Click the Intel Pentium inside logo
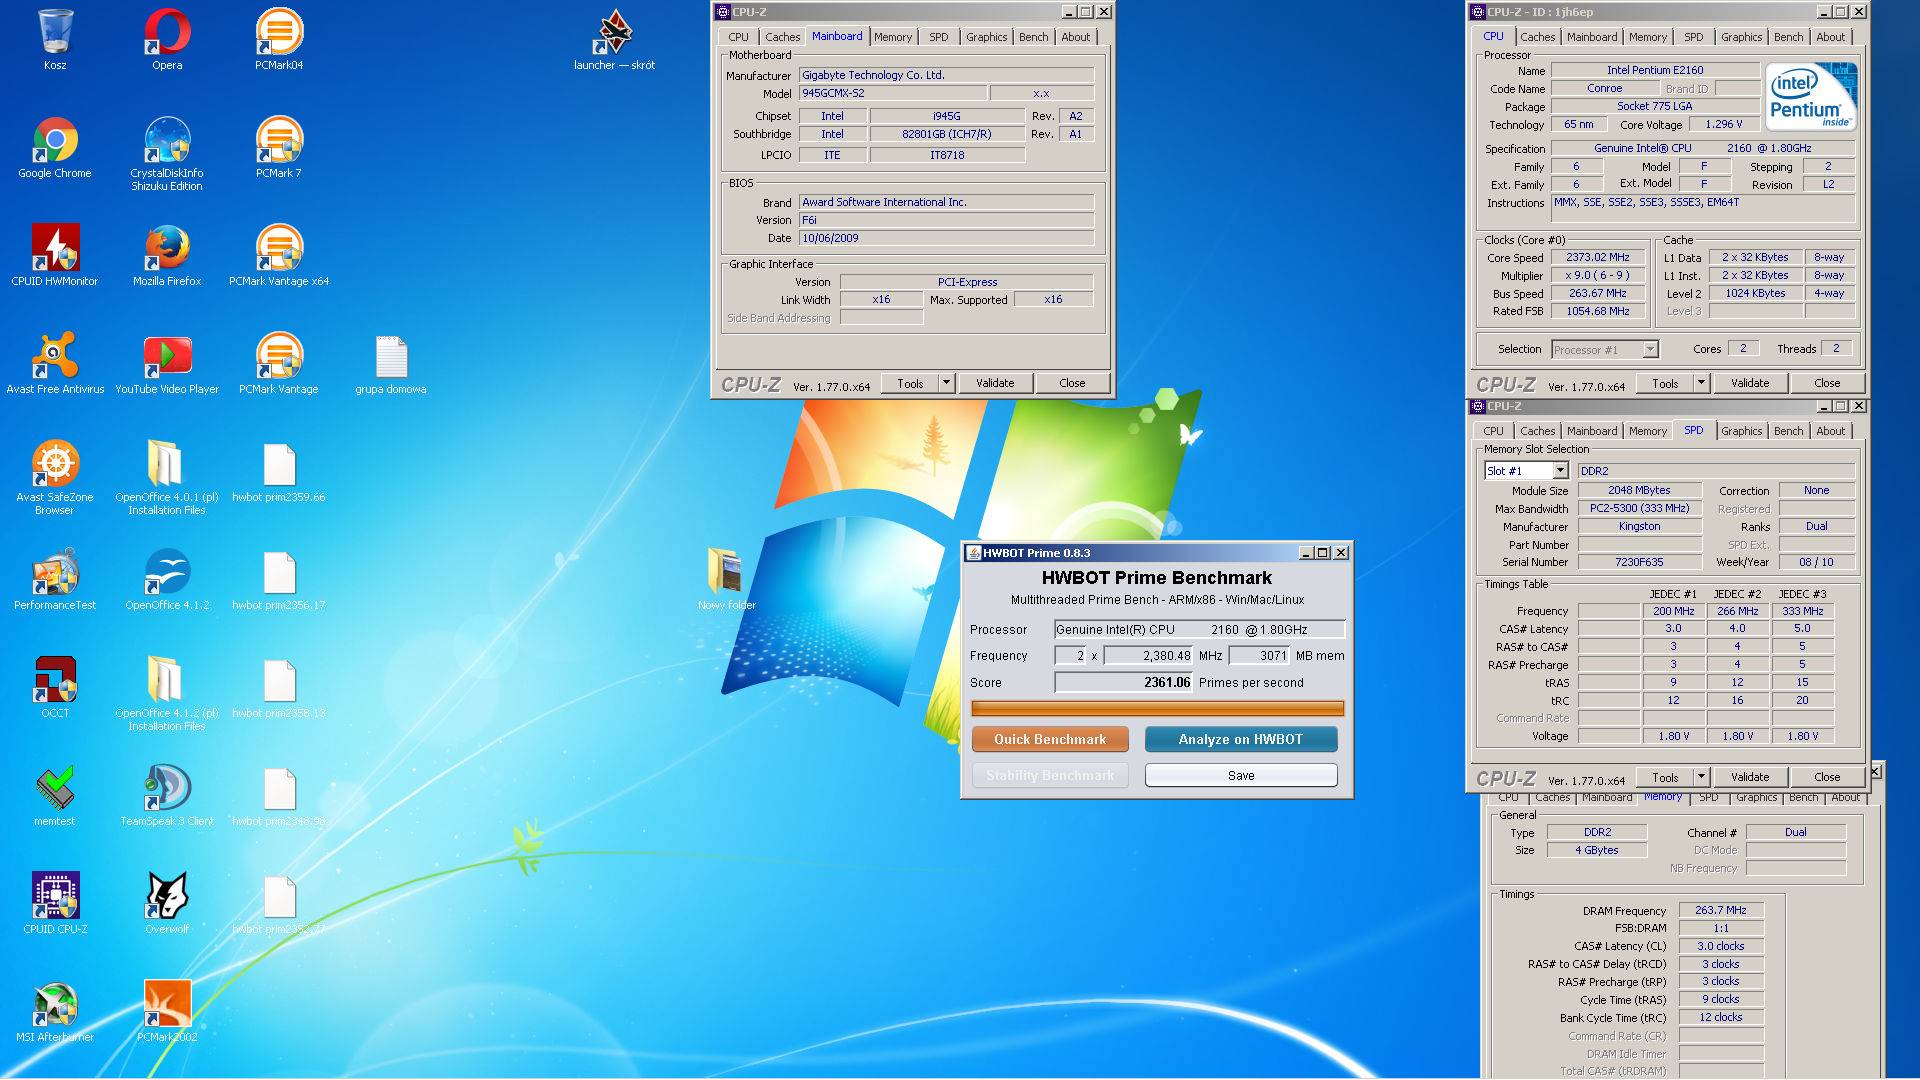The image size is (1920, 1080). point(1811,96)
